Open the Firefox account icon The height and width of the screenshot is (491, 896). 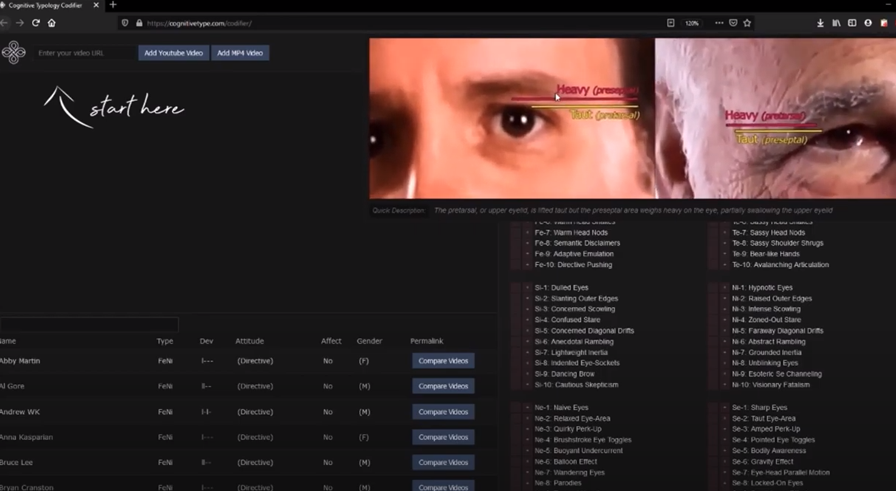[868, 23]
